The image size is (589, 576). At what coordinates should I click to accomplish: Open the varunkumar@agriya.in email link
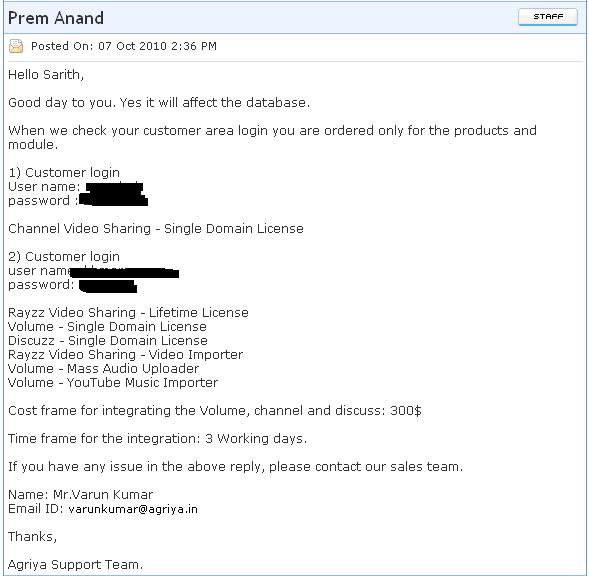(x=133, y=509)
